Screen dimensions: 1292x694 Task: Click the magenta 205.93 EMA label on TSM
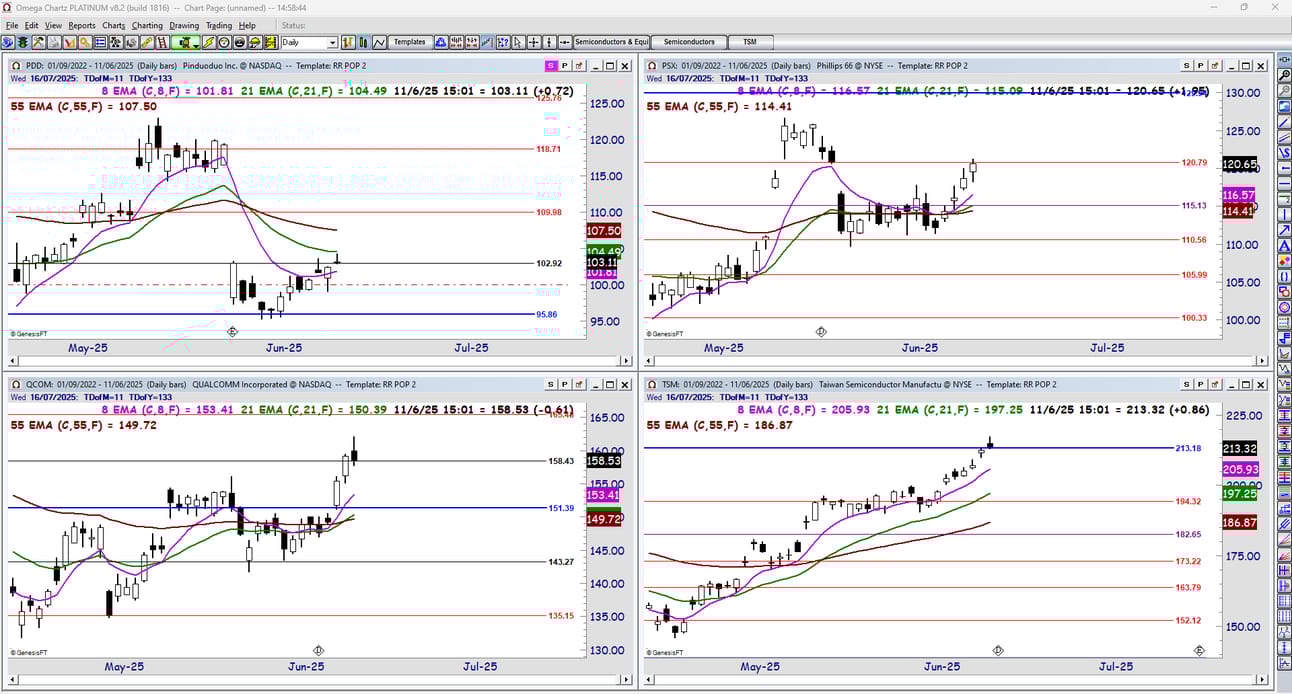pos(1240,470)
